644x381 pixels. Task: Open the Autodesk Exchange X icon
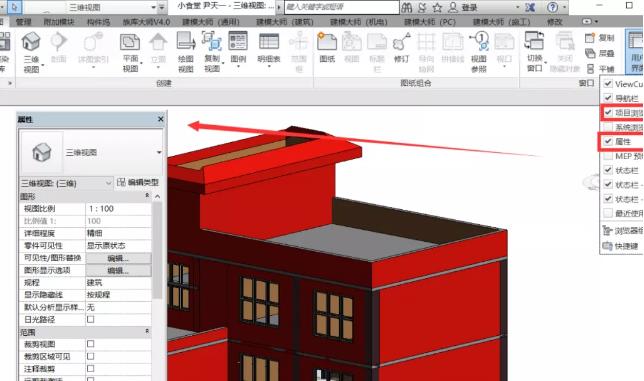point(530,7)
